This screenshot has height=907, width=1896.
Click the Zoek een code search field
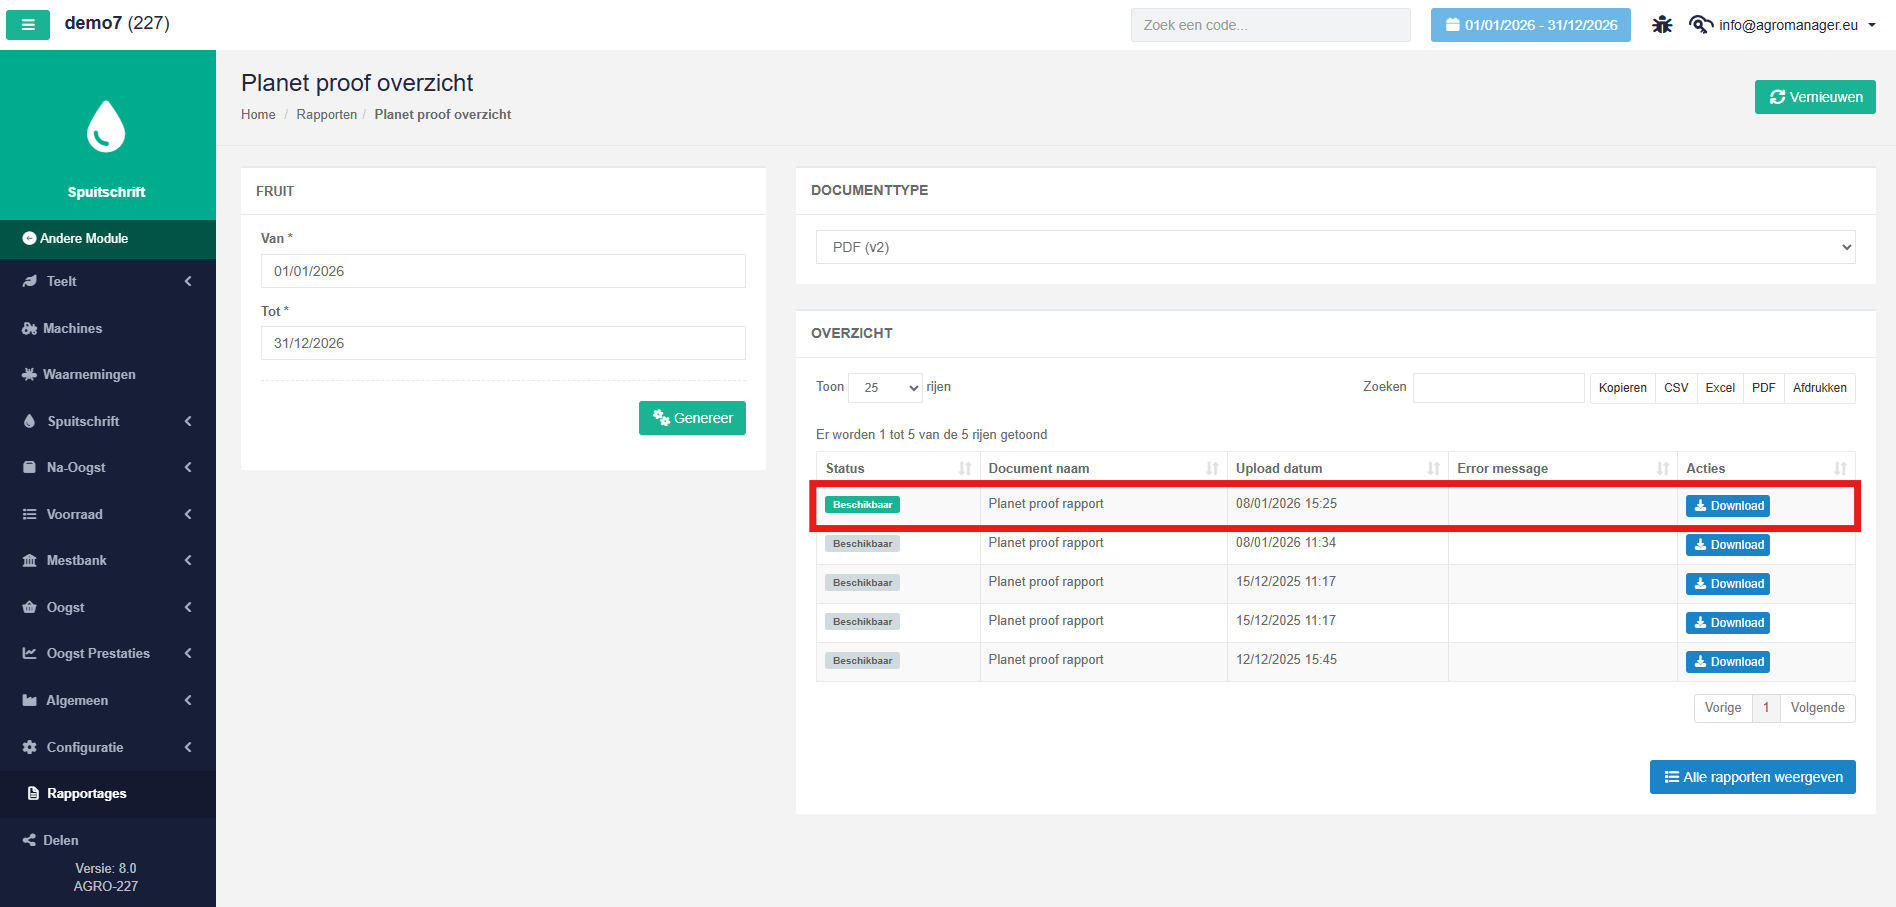[x=1271, y=25]
